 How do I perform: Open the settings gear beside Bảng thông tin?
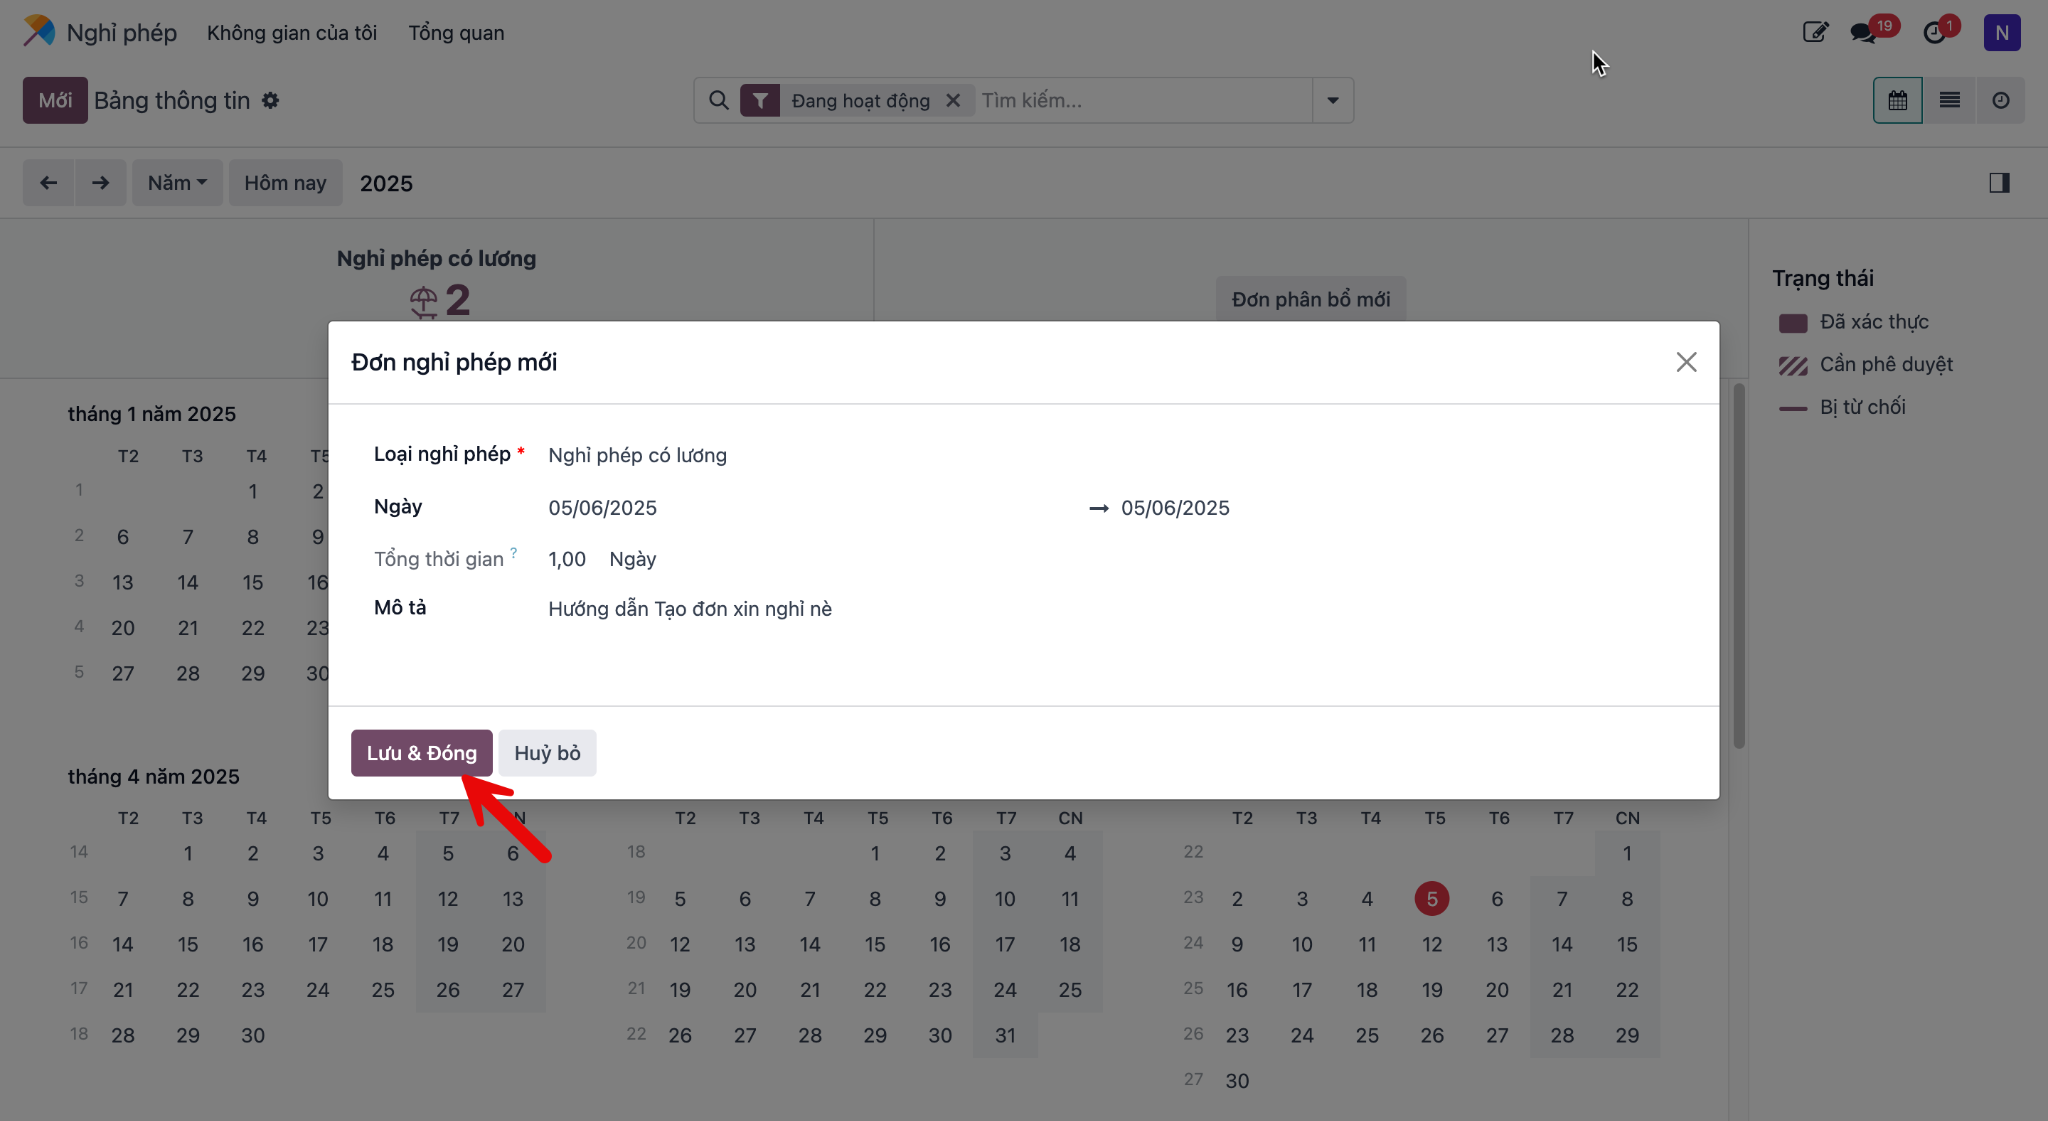point(270,100)
